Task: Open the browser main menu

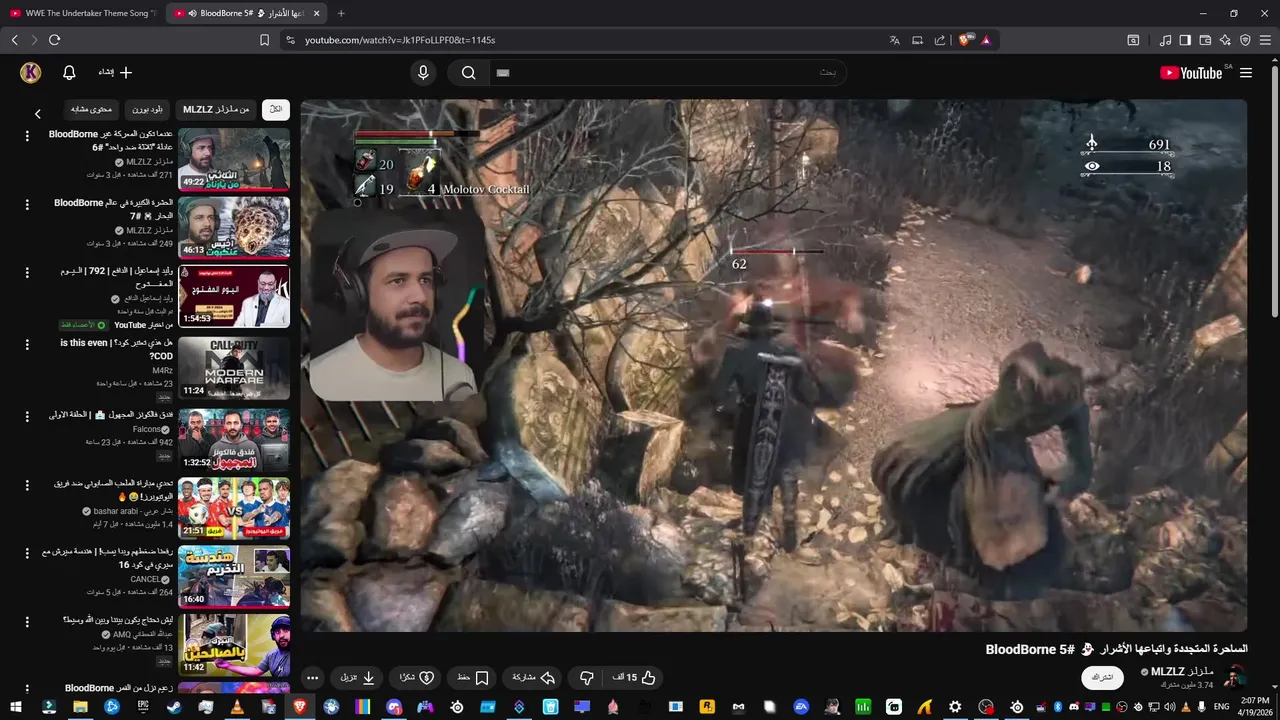Action: click(1265, 40)
